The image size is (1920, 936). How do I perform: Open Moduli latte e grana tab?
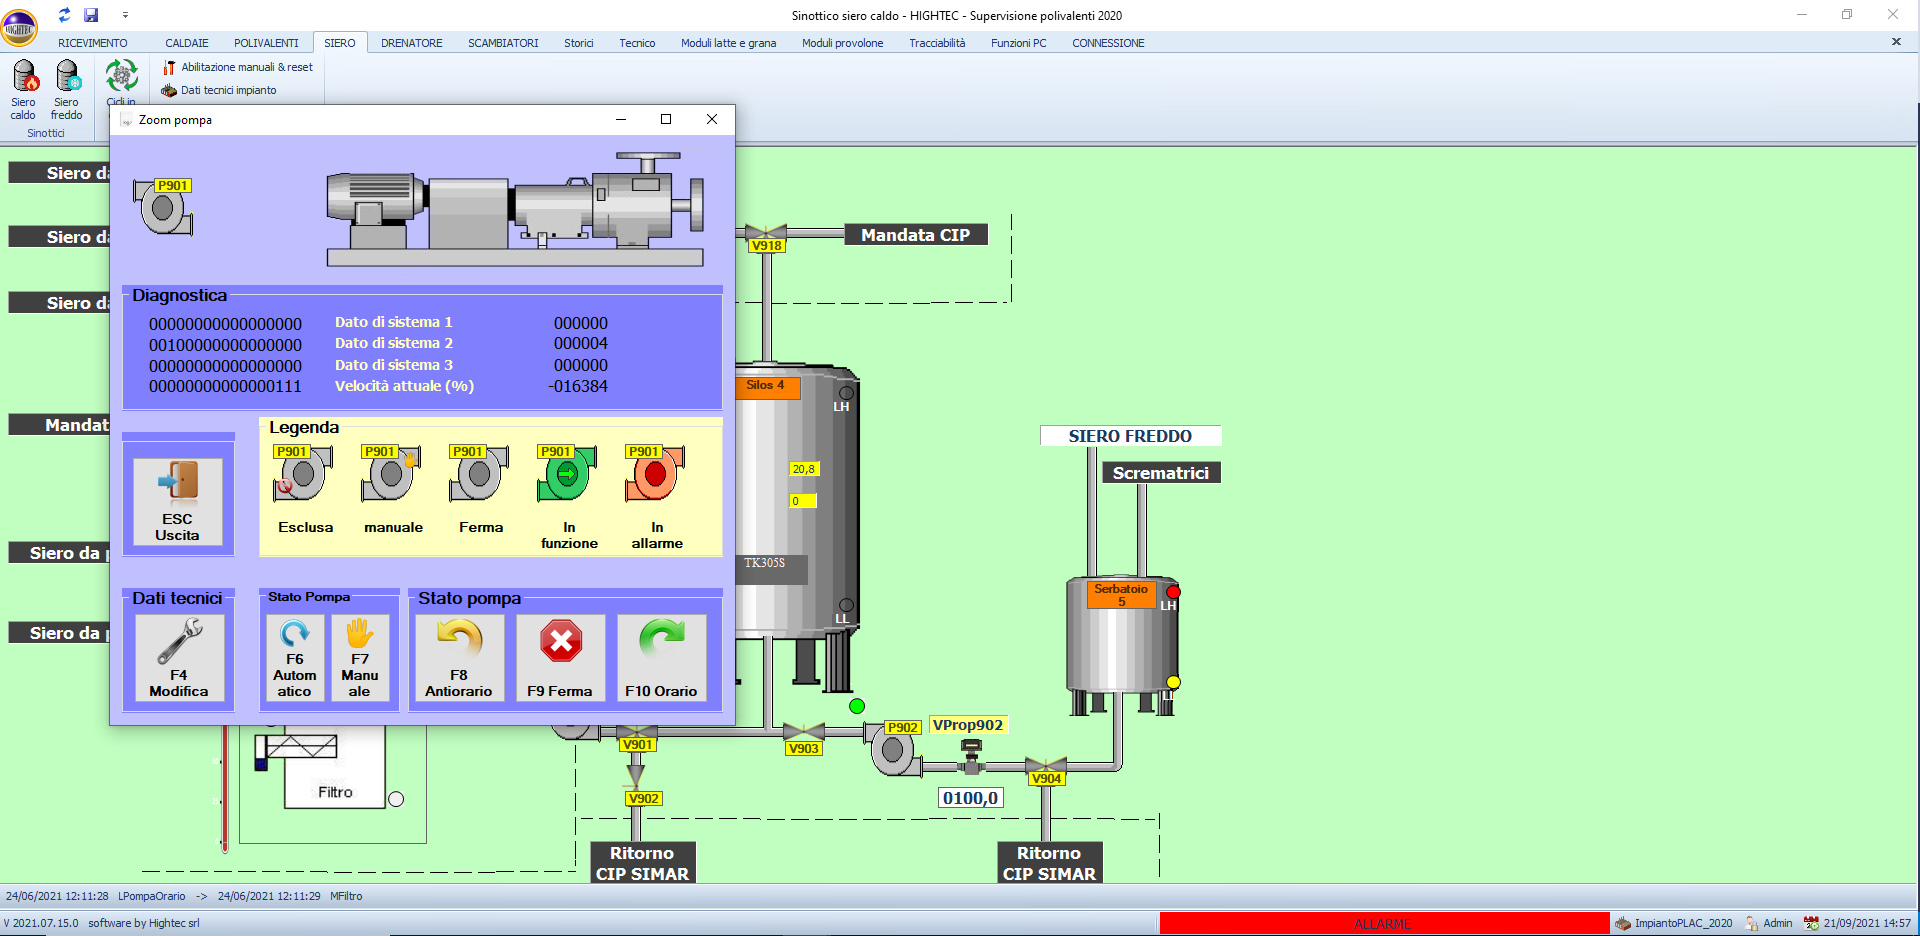point(729,43)
